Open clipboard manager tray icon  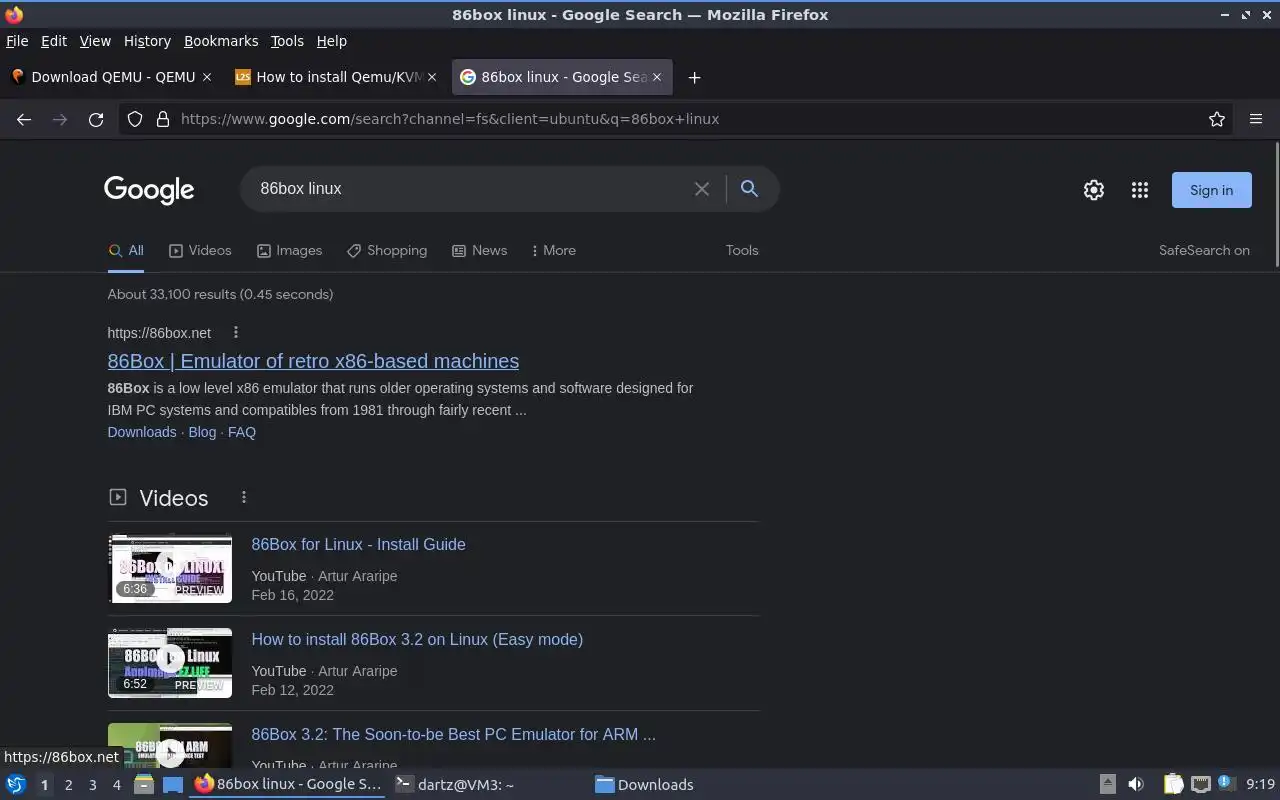[1173, 785]
